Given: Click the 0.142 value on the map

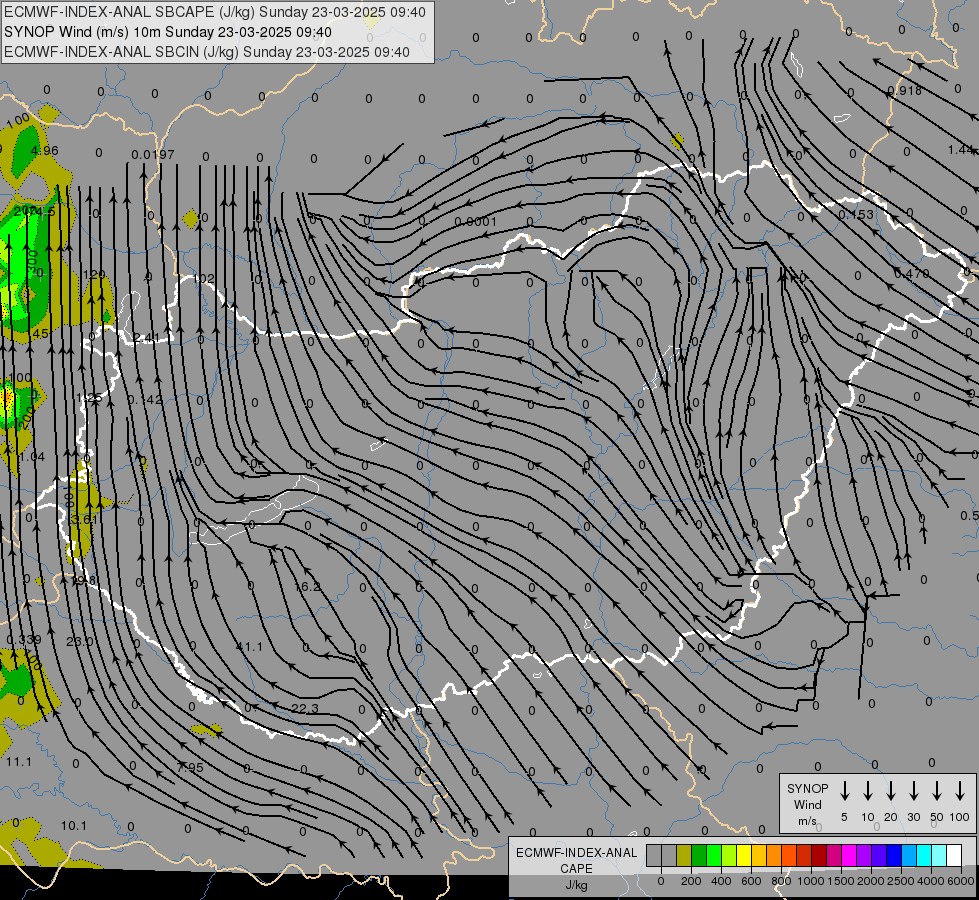Looking at the screenshot, I should pos(145,400).
